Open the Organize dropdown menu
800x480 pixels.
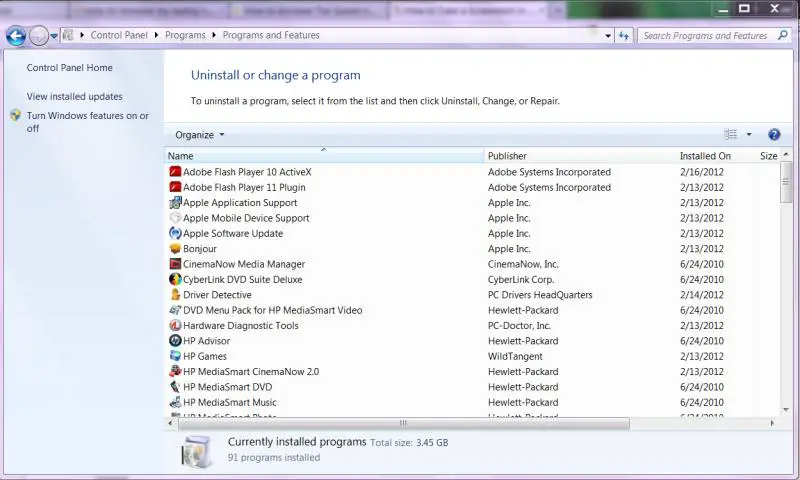tap(199, 135)
